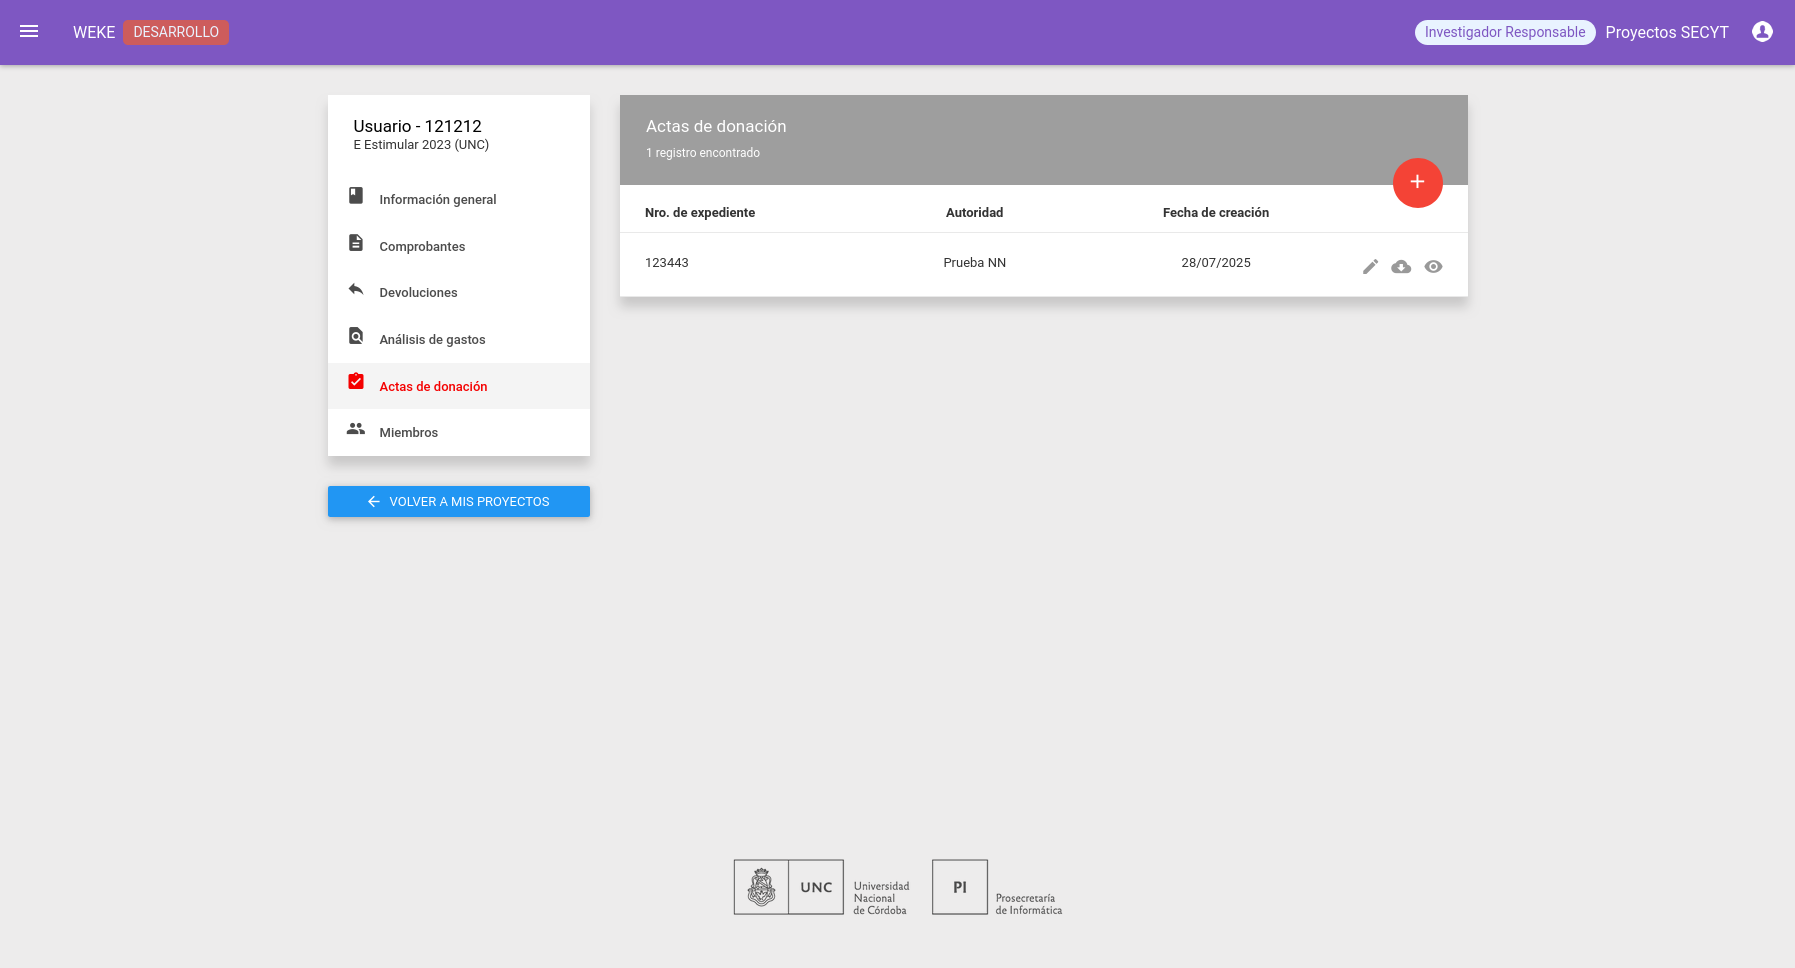Image resolution: width=1795 pixels, height=968 pixels.
Task: Open Análisis de gastos section
Action: coord(459,339)
